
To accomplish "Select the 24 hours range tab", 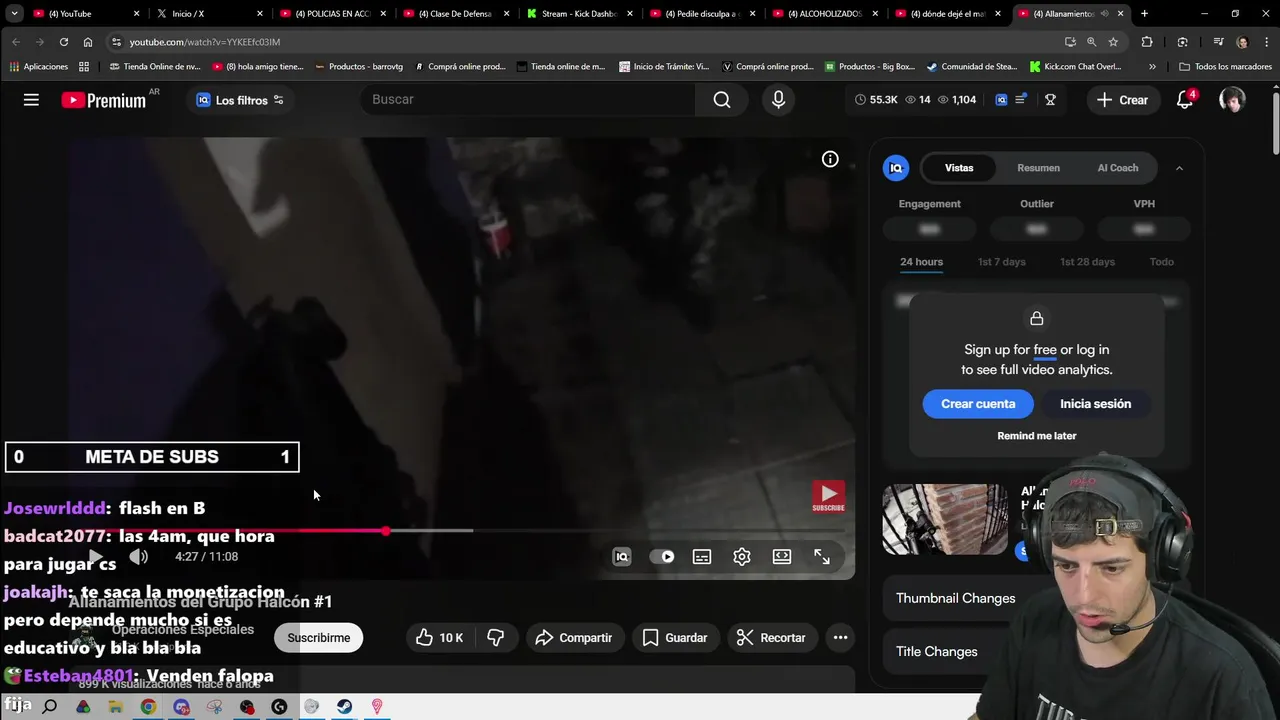I will tap(921, 262).
